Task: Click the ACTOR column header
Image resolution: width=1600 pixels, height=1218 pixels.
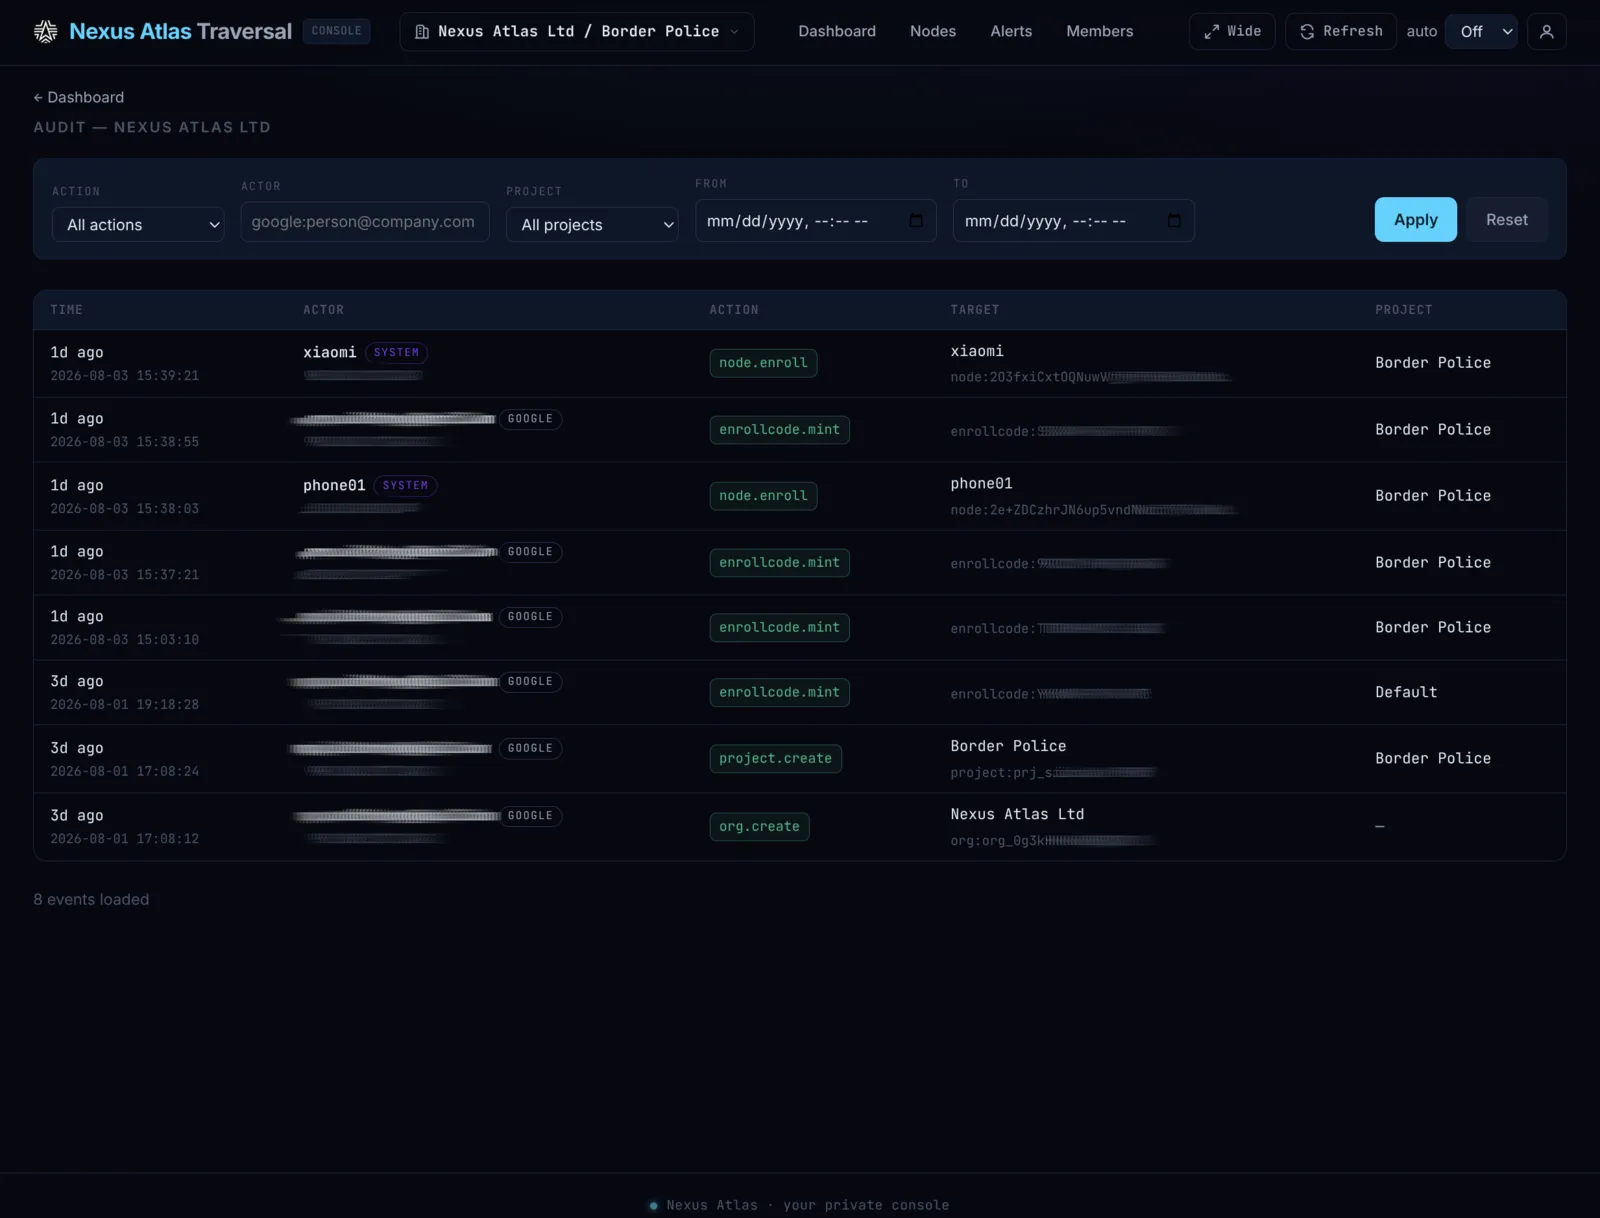Action: [324, 310]
